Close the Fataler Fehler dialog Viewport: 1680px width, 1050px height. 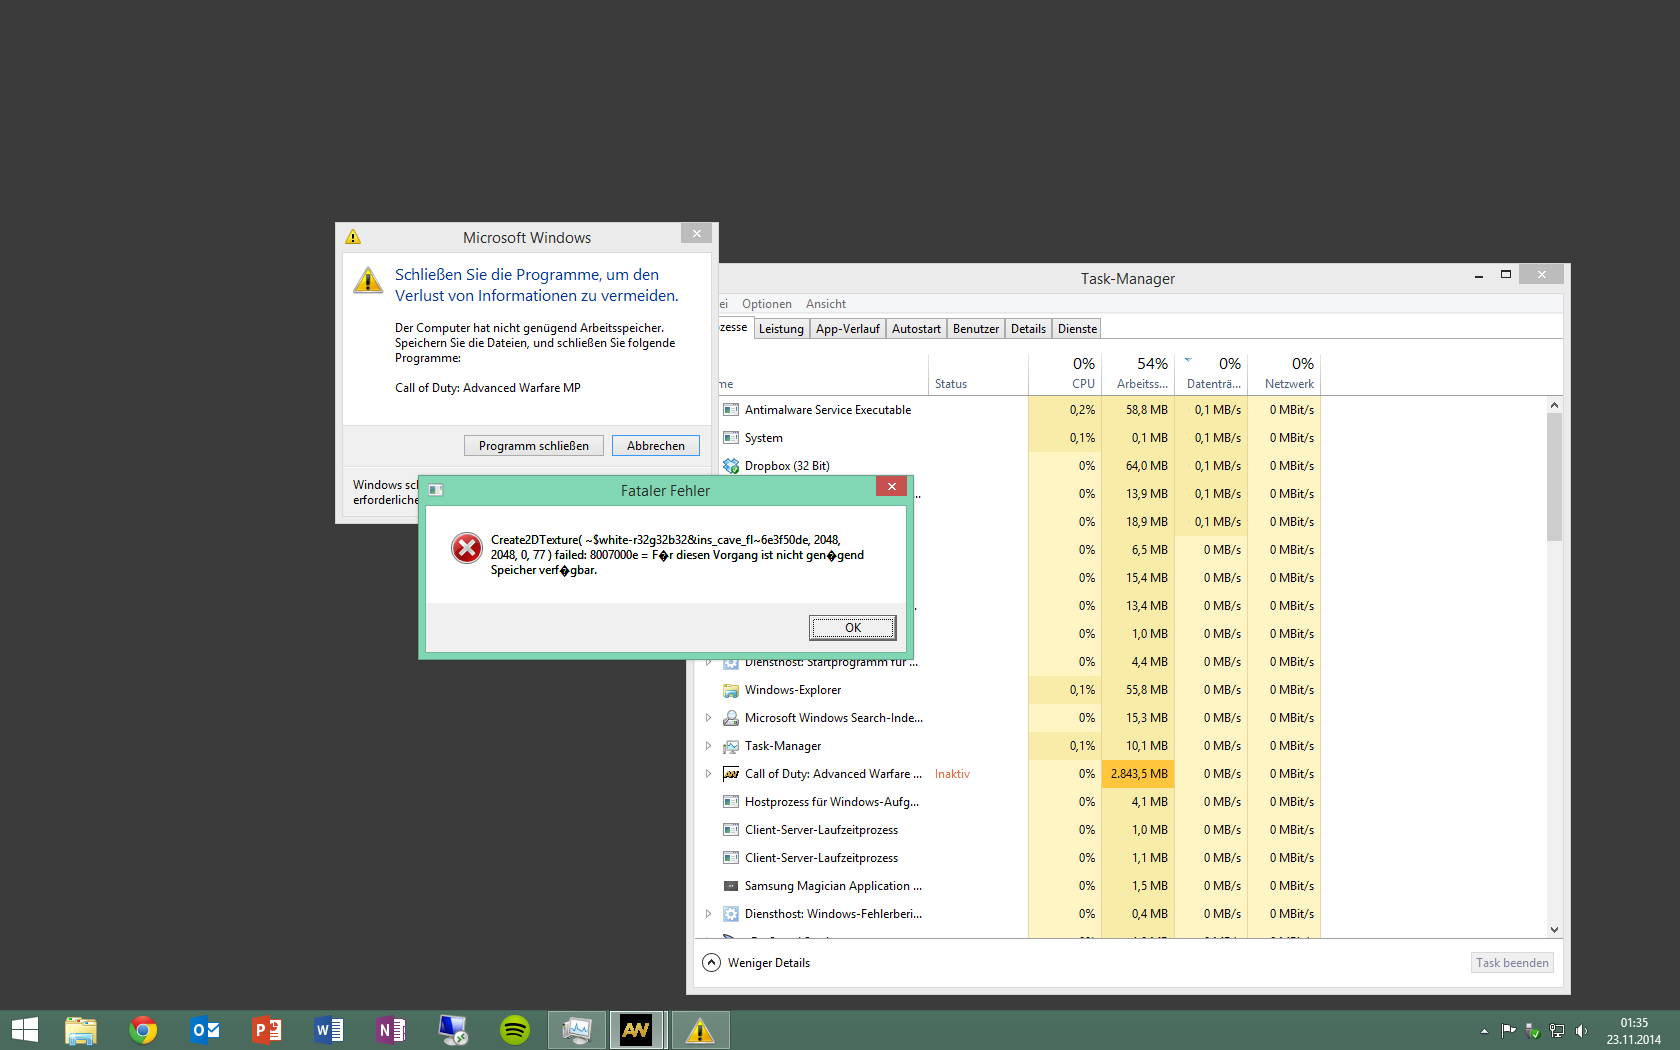pos(891,486)
